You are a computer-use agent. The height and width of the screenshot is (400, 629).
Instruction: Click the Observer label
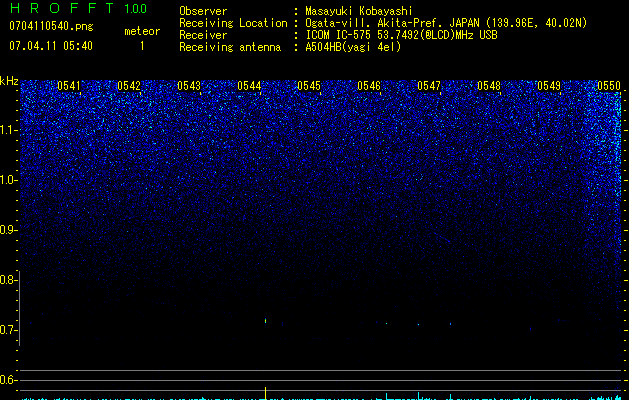pos(203,11)
